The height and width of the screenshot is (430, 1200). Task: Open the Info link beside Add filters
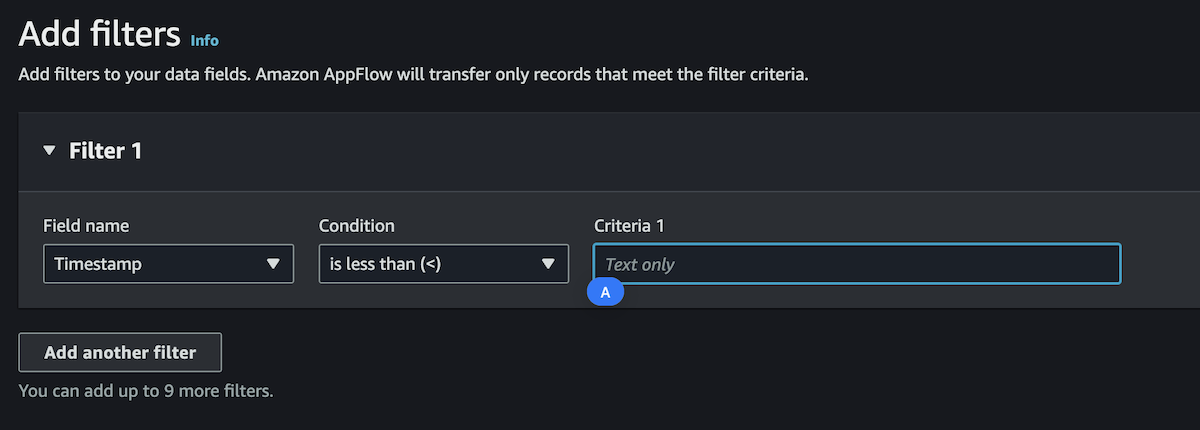pyautogui.click(x=204, y=40)
